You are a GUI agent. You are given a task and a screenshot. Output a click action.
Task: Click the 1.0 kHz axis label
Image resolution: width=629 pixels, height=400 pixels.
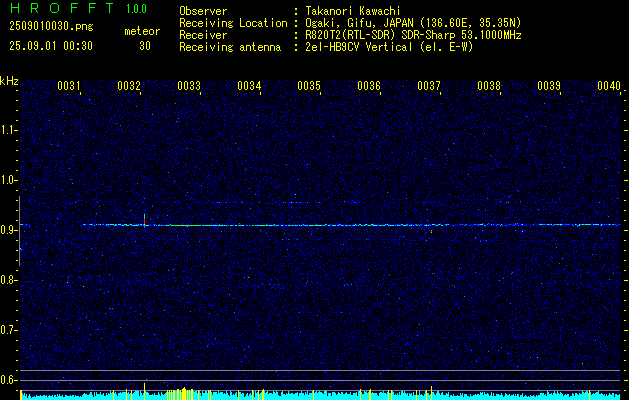point(9,180)
